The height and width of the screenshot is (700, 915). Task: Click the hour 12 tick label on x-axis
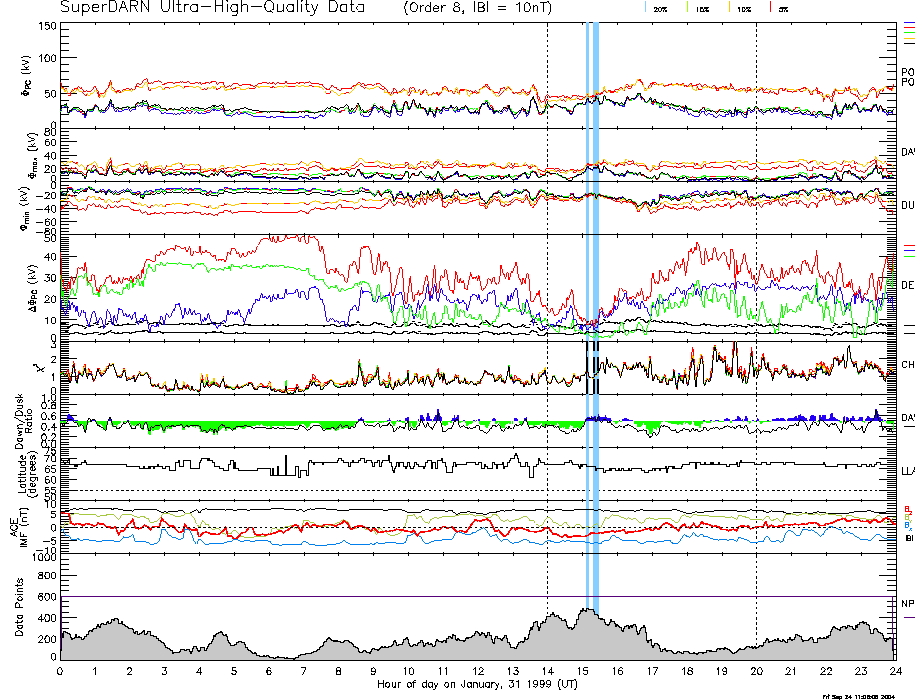tap(477, 671)
